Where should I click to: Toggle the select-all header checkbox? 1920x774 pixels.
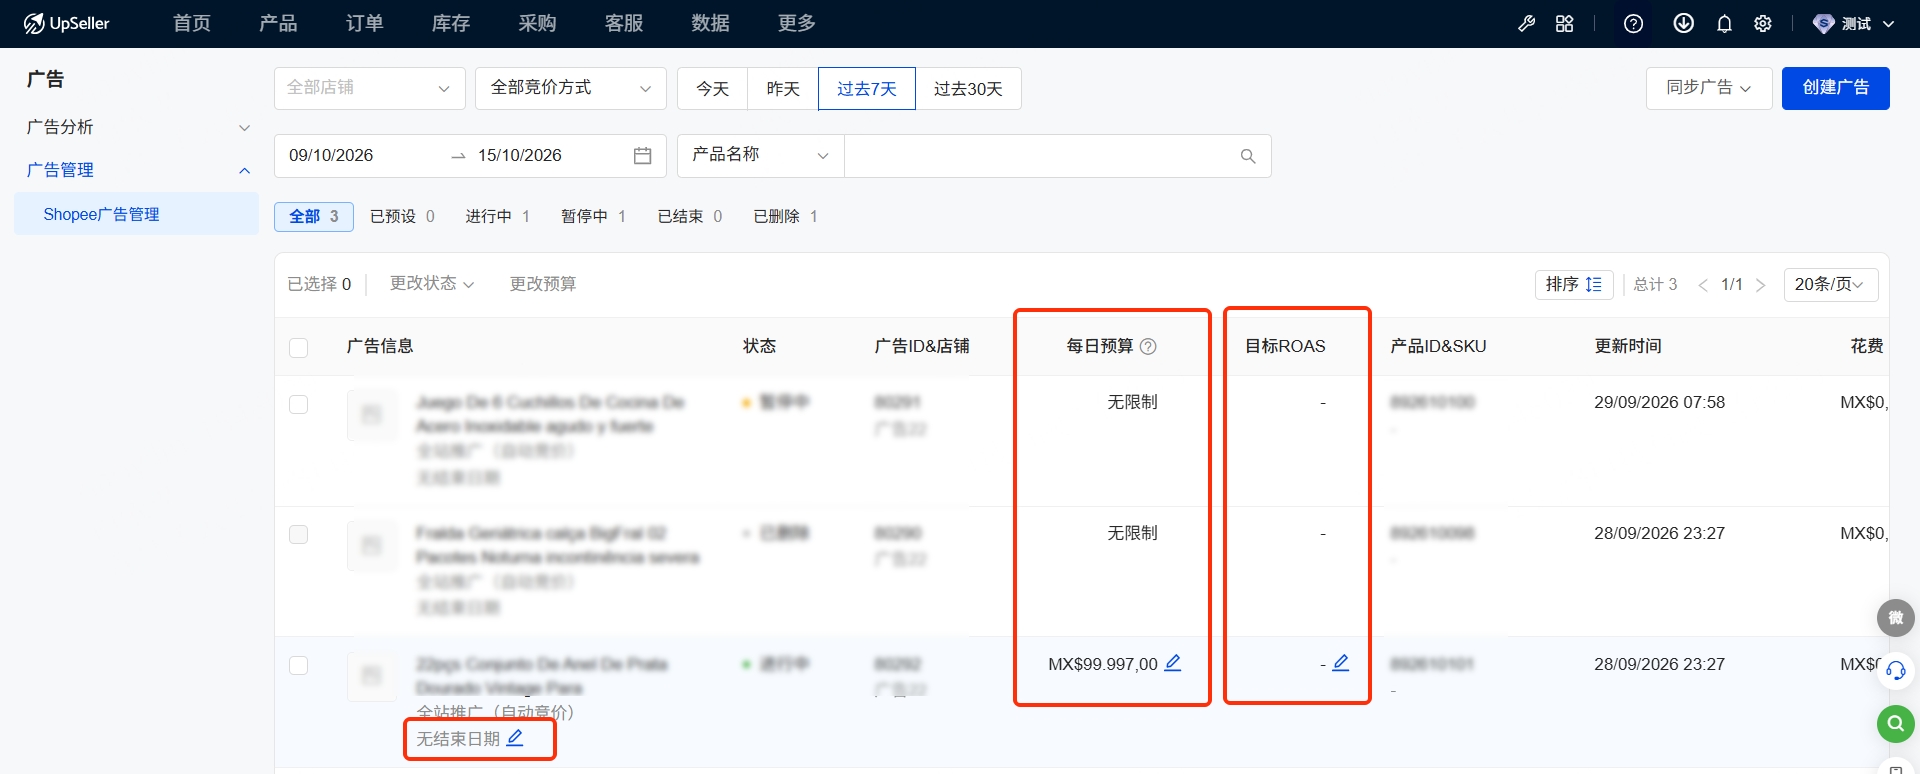tap(298, 347)
